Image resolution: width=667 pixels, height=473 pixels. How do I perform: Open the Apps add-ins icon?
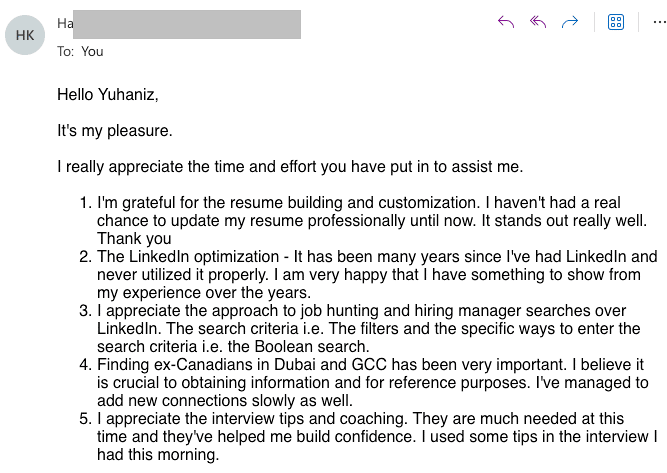(x=616, y=22)
